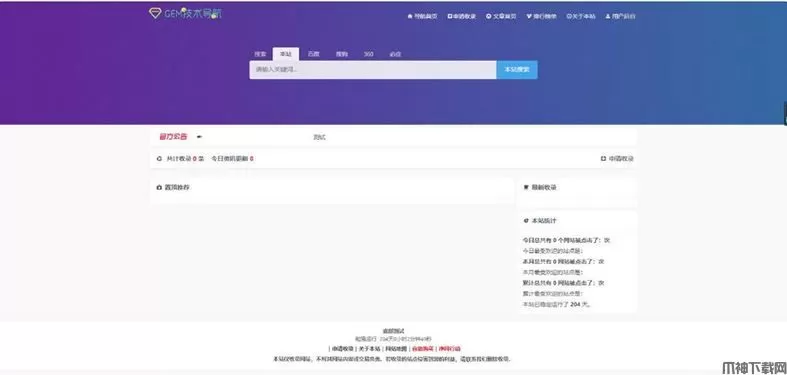This screenshot has width=787, height=375.
Task: Select the 本站 search tab
Action: pos(286,54)
